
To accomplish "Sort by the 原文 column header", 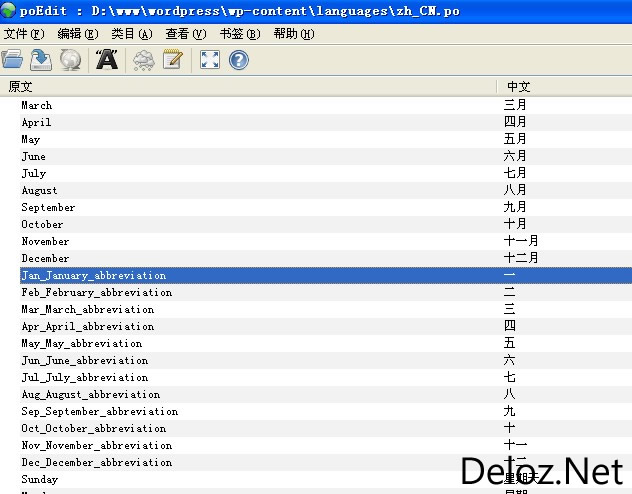I will coord(248,87).
